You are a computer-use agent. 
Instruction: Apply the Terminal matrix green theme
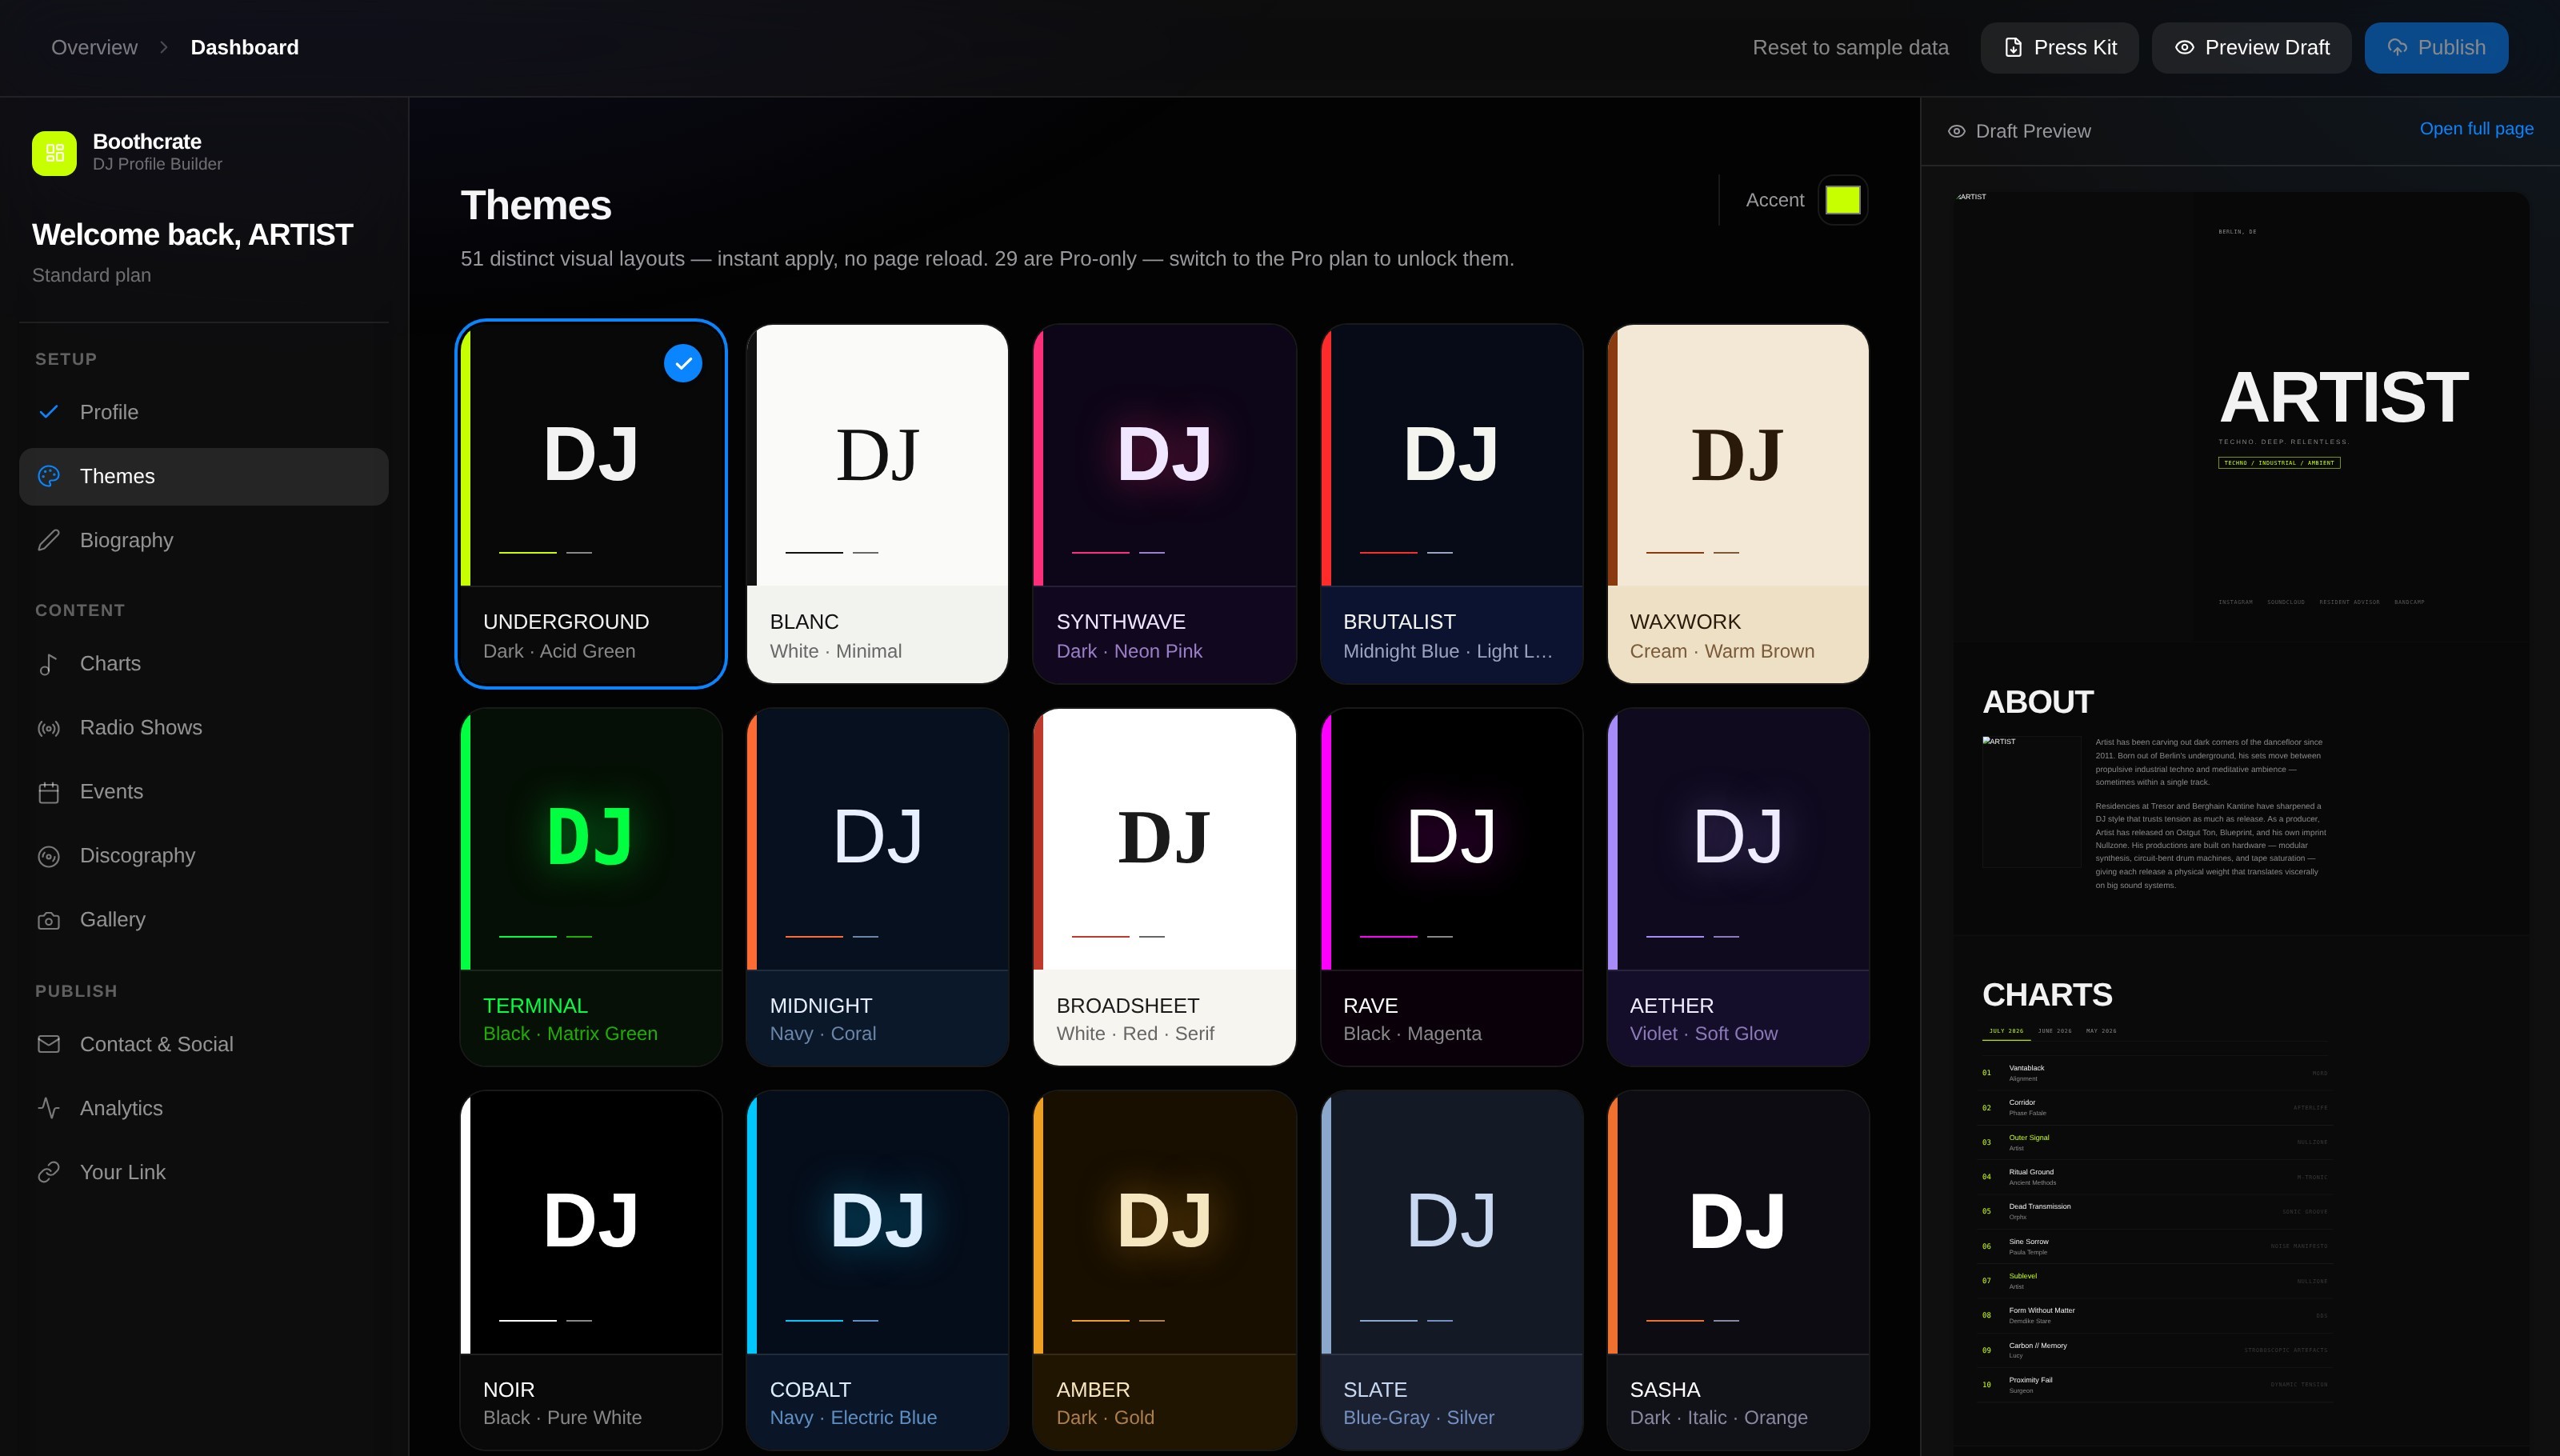(x=591, y=887)
